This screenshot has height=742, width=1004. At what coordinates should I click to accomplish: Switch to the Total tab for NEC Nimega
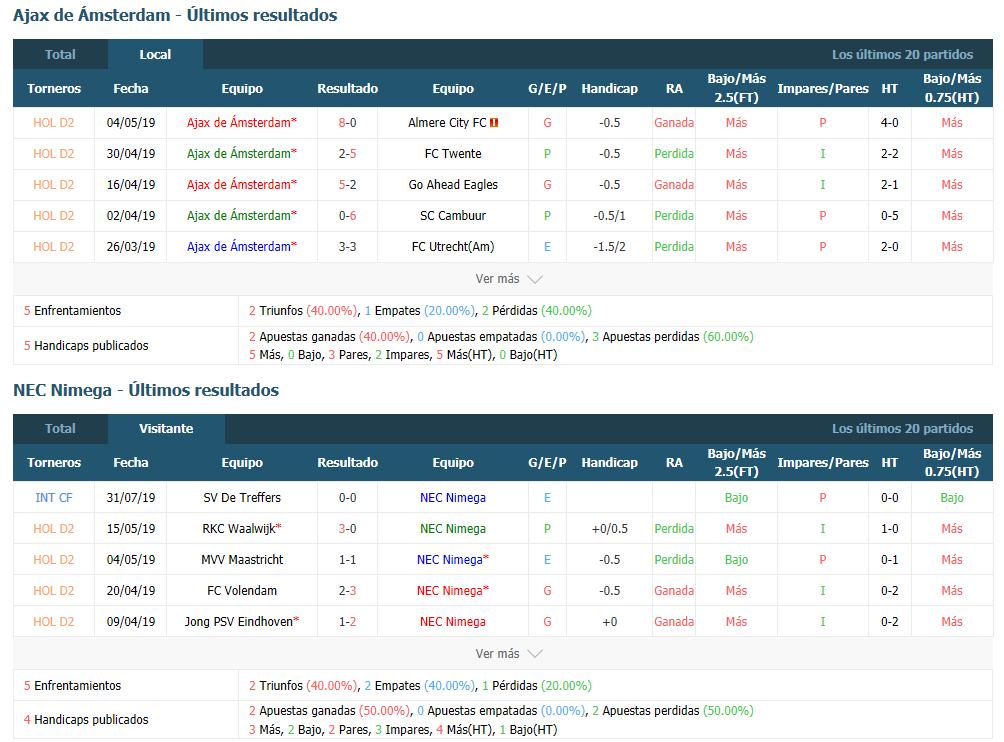pos(60,429)
